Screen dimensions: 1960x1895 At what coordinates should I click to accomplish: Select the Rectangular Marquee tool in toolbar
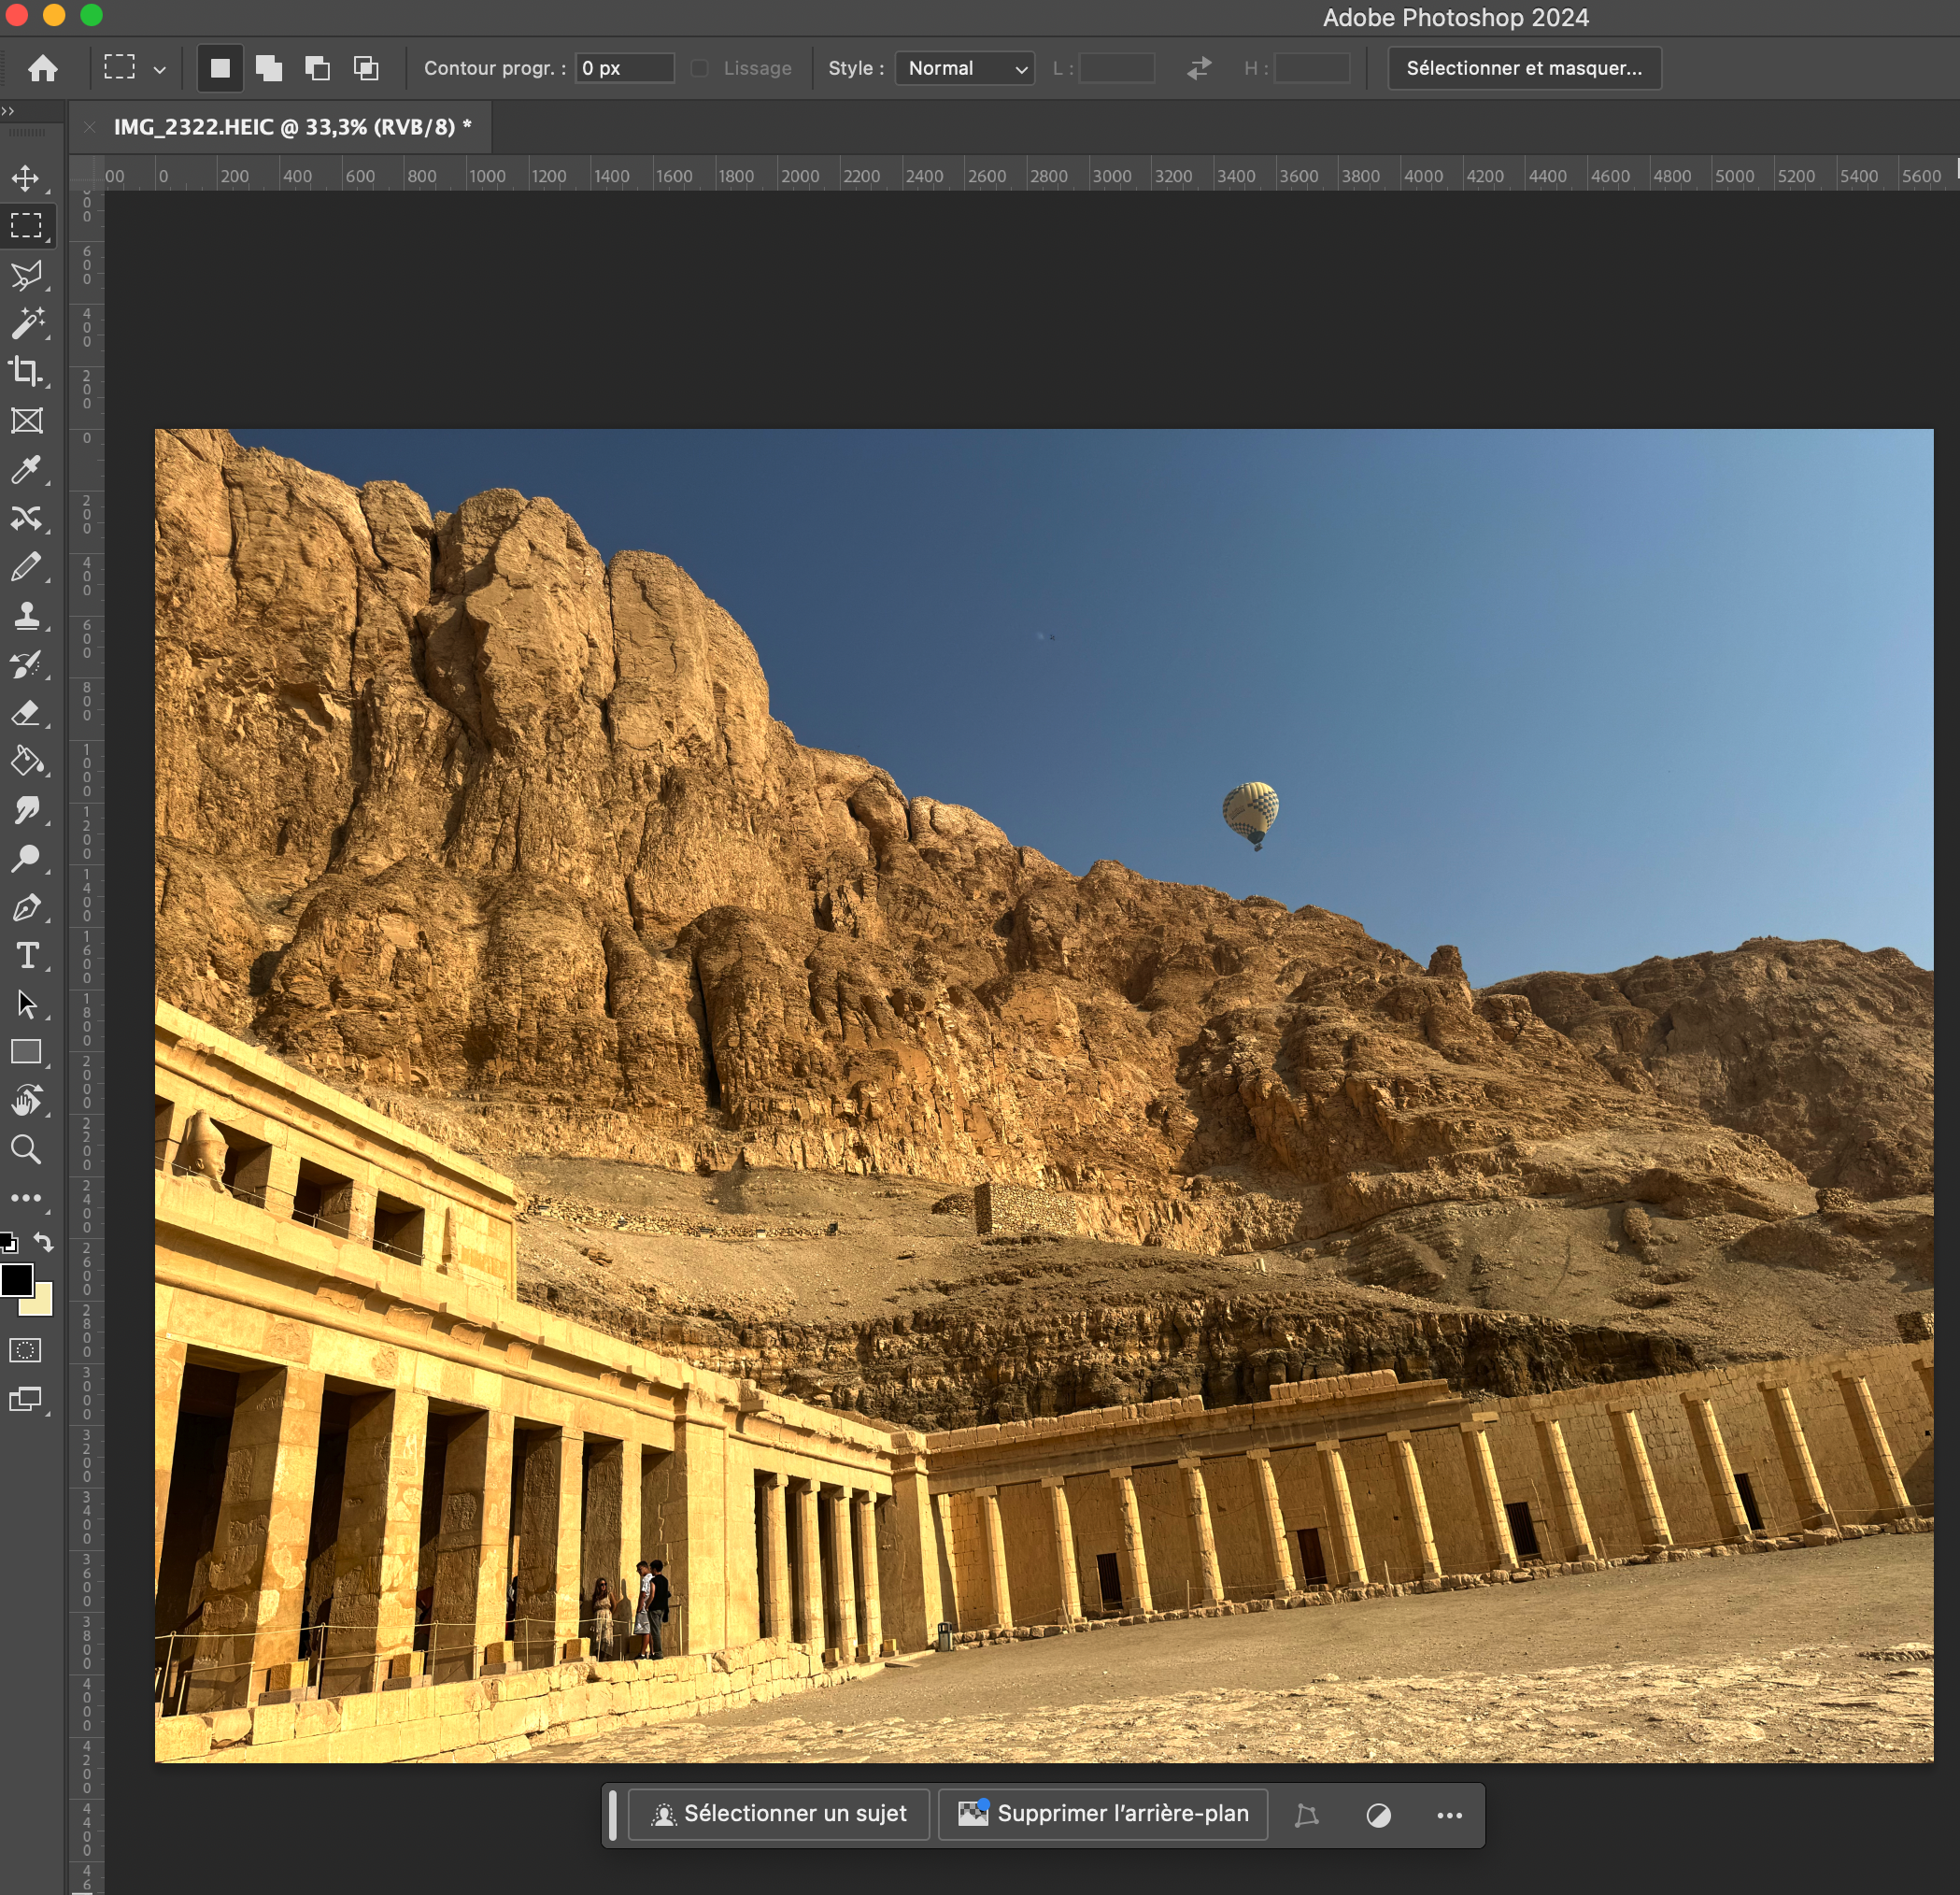coord(26,226)
